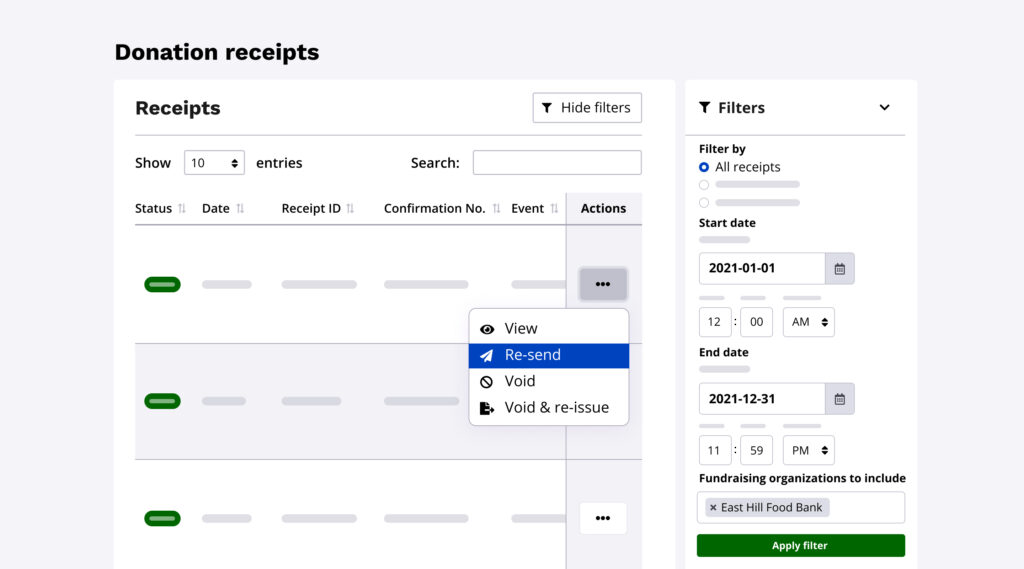The image size is (1024, 569).
Task: Open the start time AM dropdown
Action: [x=808, y=322]
